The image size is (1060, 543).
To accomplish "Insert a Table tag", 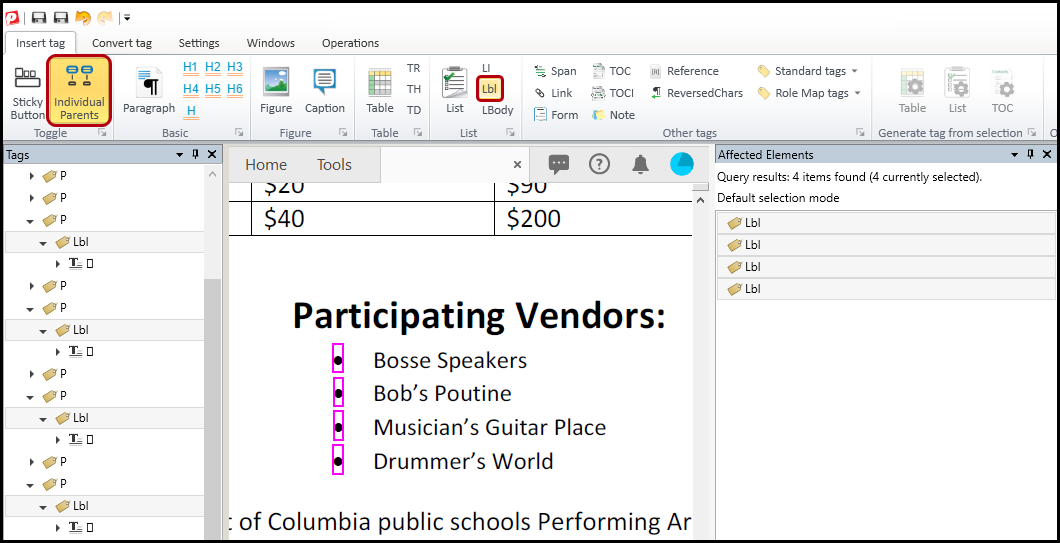I will (x=380, y=91).
